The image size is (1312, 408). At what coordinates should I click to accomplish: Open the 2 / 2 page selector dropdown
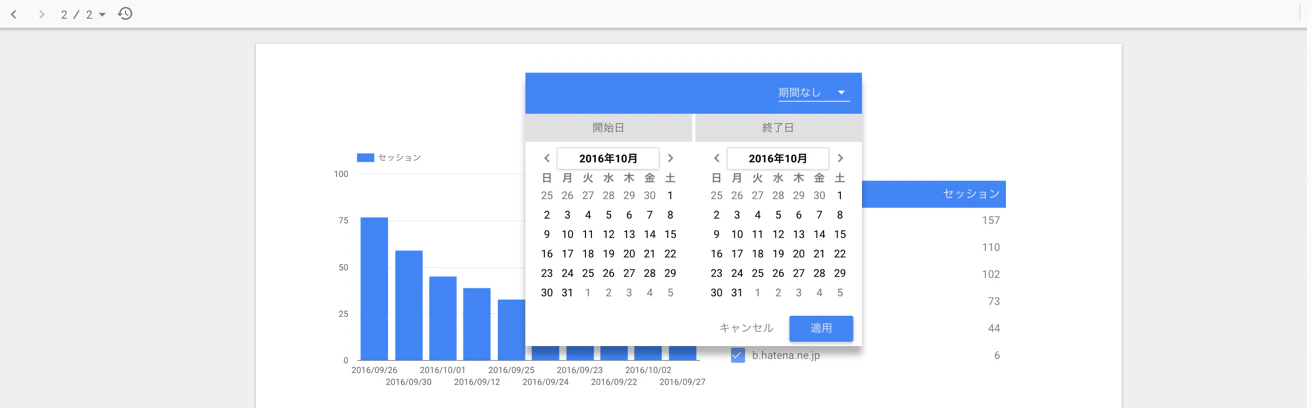83,14
